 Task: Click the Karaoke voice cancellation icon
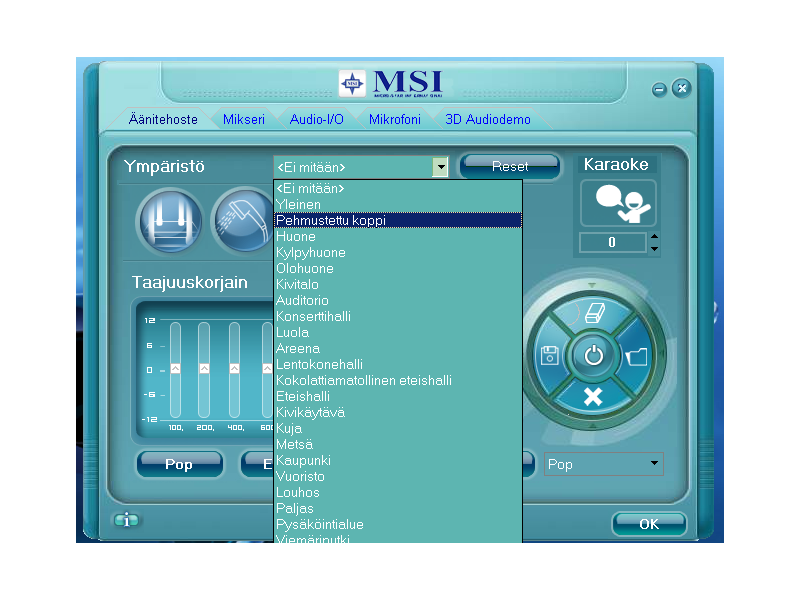618,203
